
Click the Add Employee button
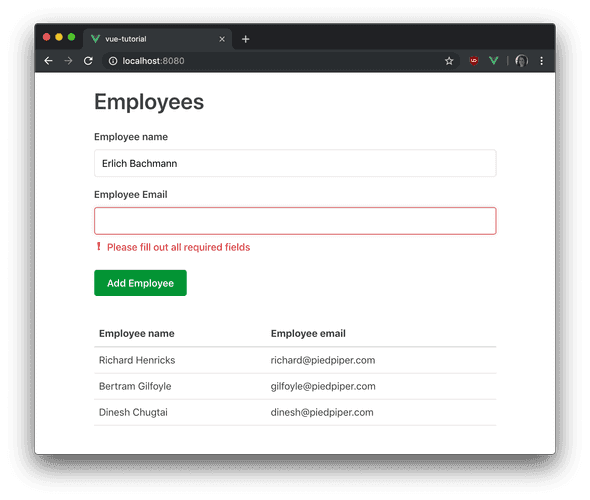tap(140, 283)
